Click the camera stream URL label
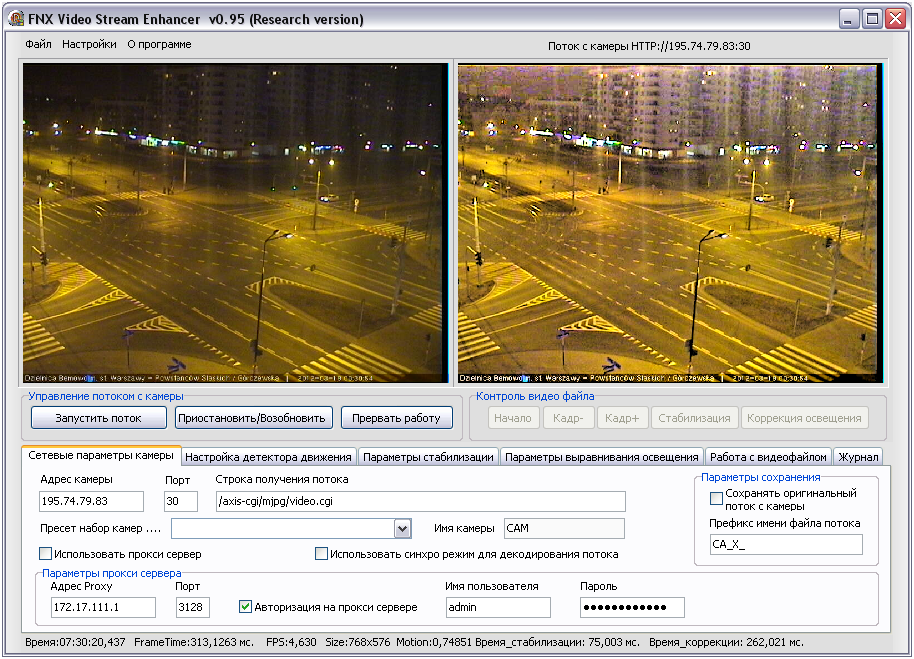This screenshot has width=914, height=659. click(x=649, y=46)
